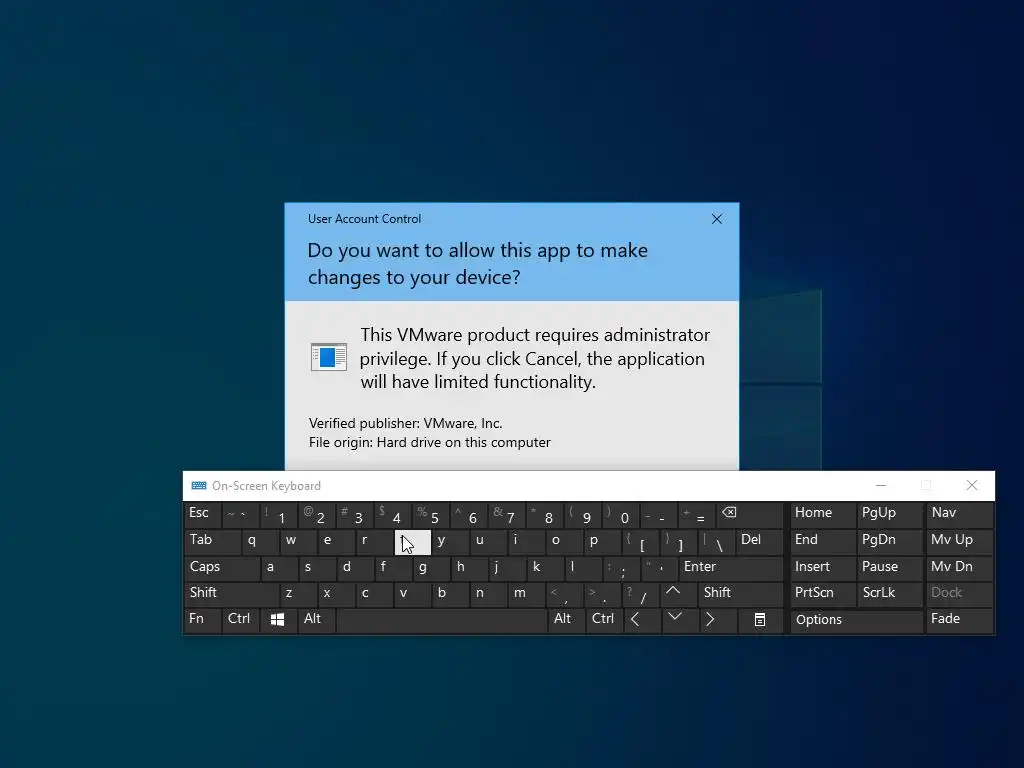Click the Tab key
Screen dimensions: 1024x768
[x=212, y=541]
